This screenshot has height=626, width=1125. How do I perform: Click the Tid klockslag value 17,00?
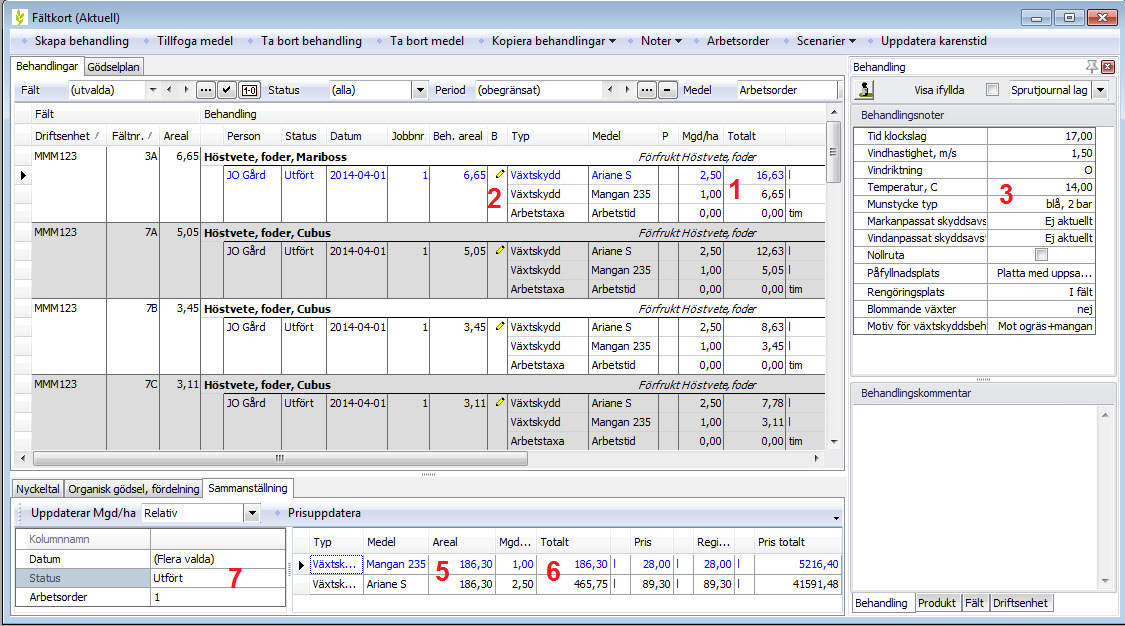click(1041, 136)
